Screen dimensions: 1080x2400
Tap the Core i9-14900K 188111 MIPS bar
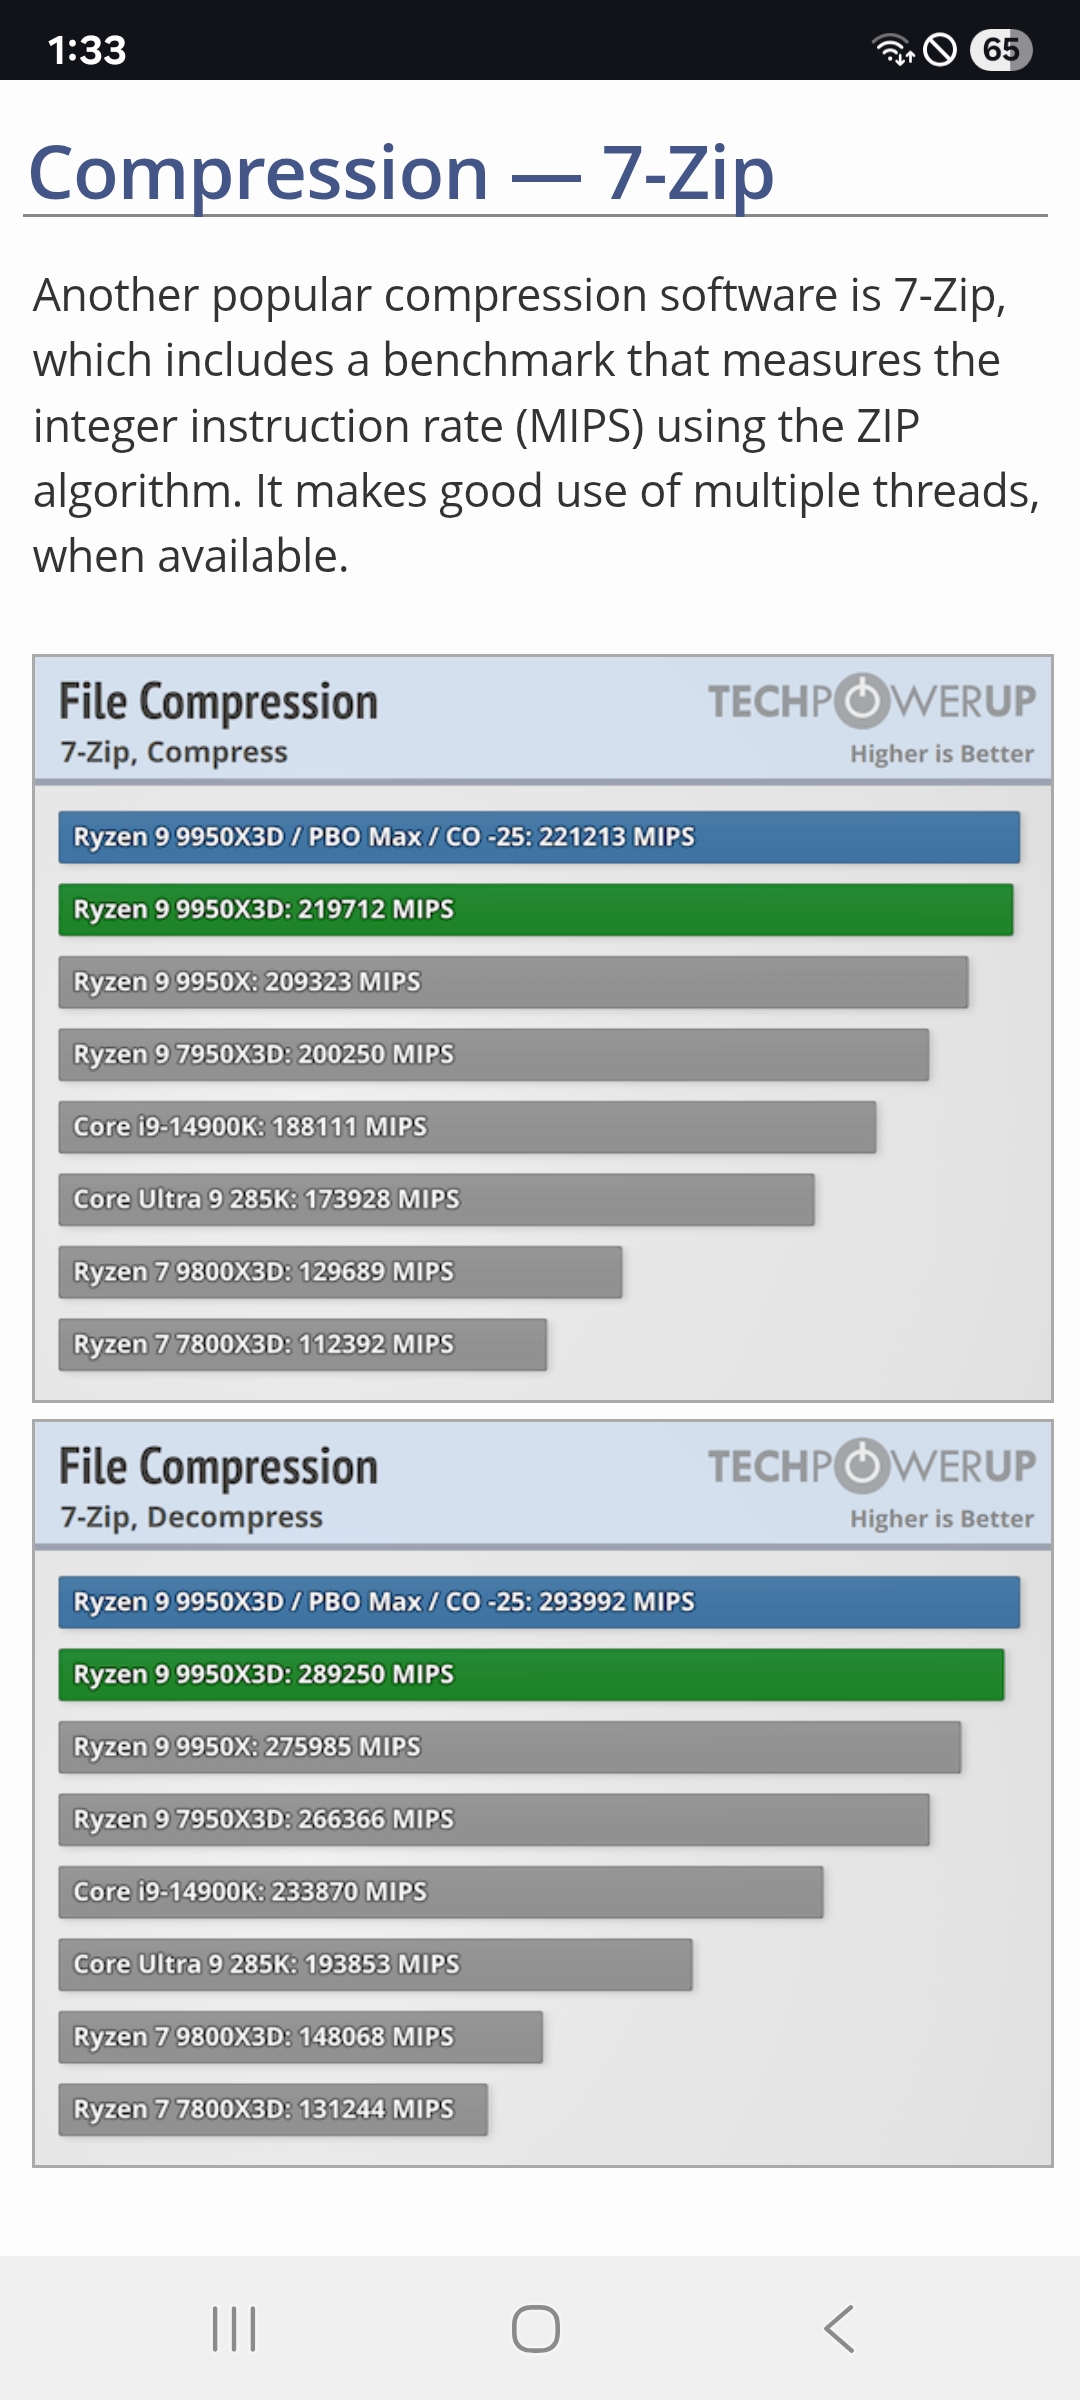[467, 1127]
